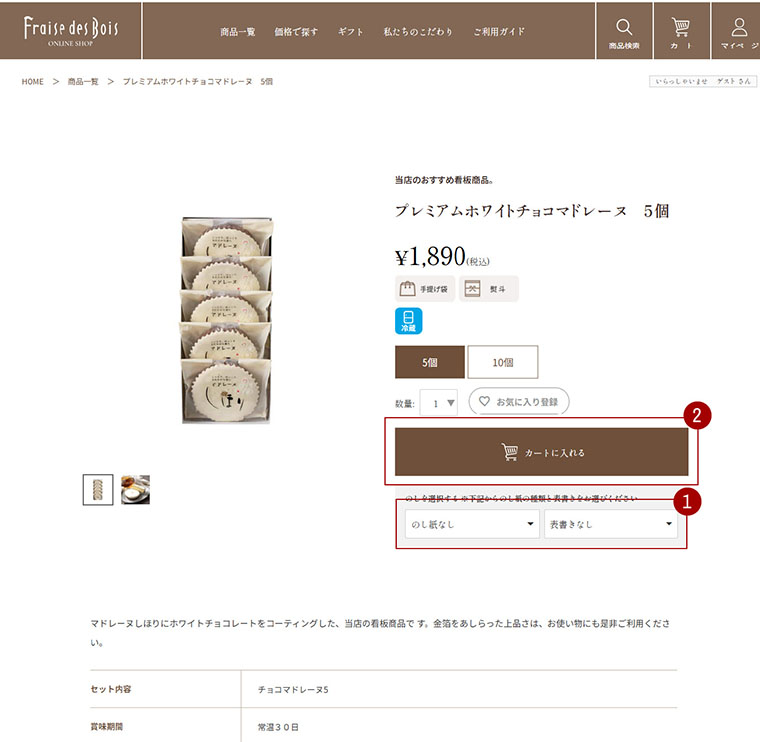Click the hand bag (手提げ袋) icon badge
Screen dimensions: 760x742
coord(425,289)
